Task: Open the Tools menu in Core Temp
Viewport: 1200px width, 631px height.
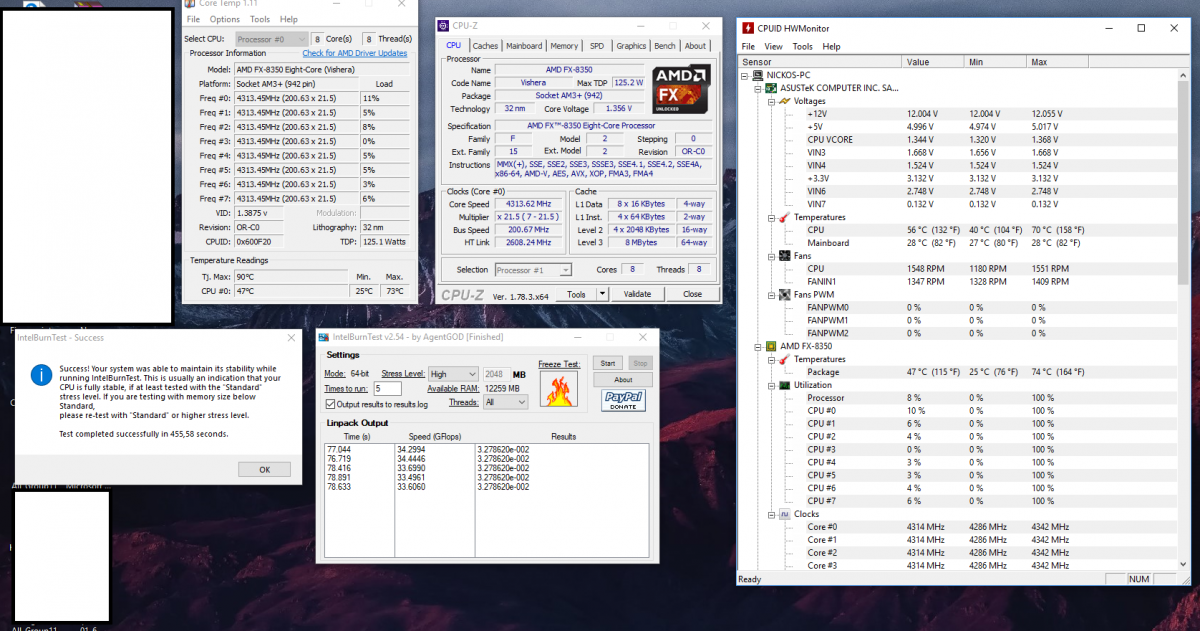Action: 260,19
